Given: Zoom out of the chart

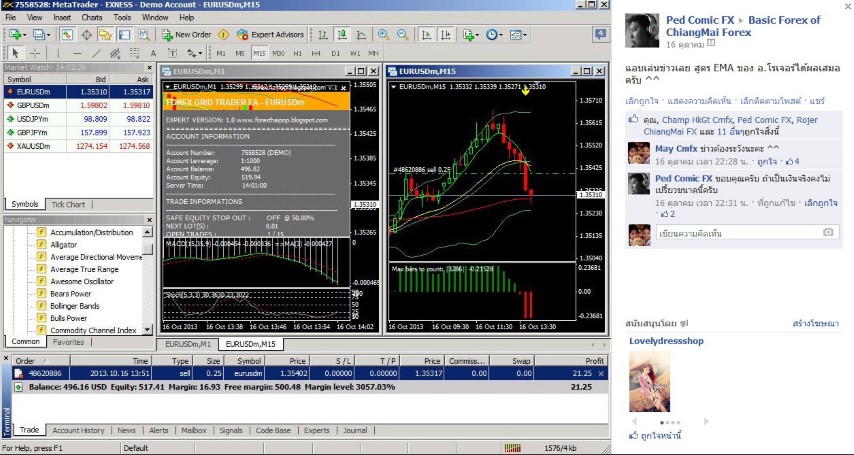Looking at the screenshot, I should (x=402, y=34).
